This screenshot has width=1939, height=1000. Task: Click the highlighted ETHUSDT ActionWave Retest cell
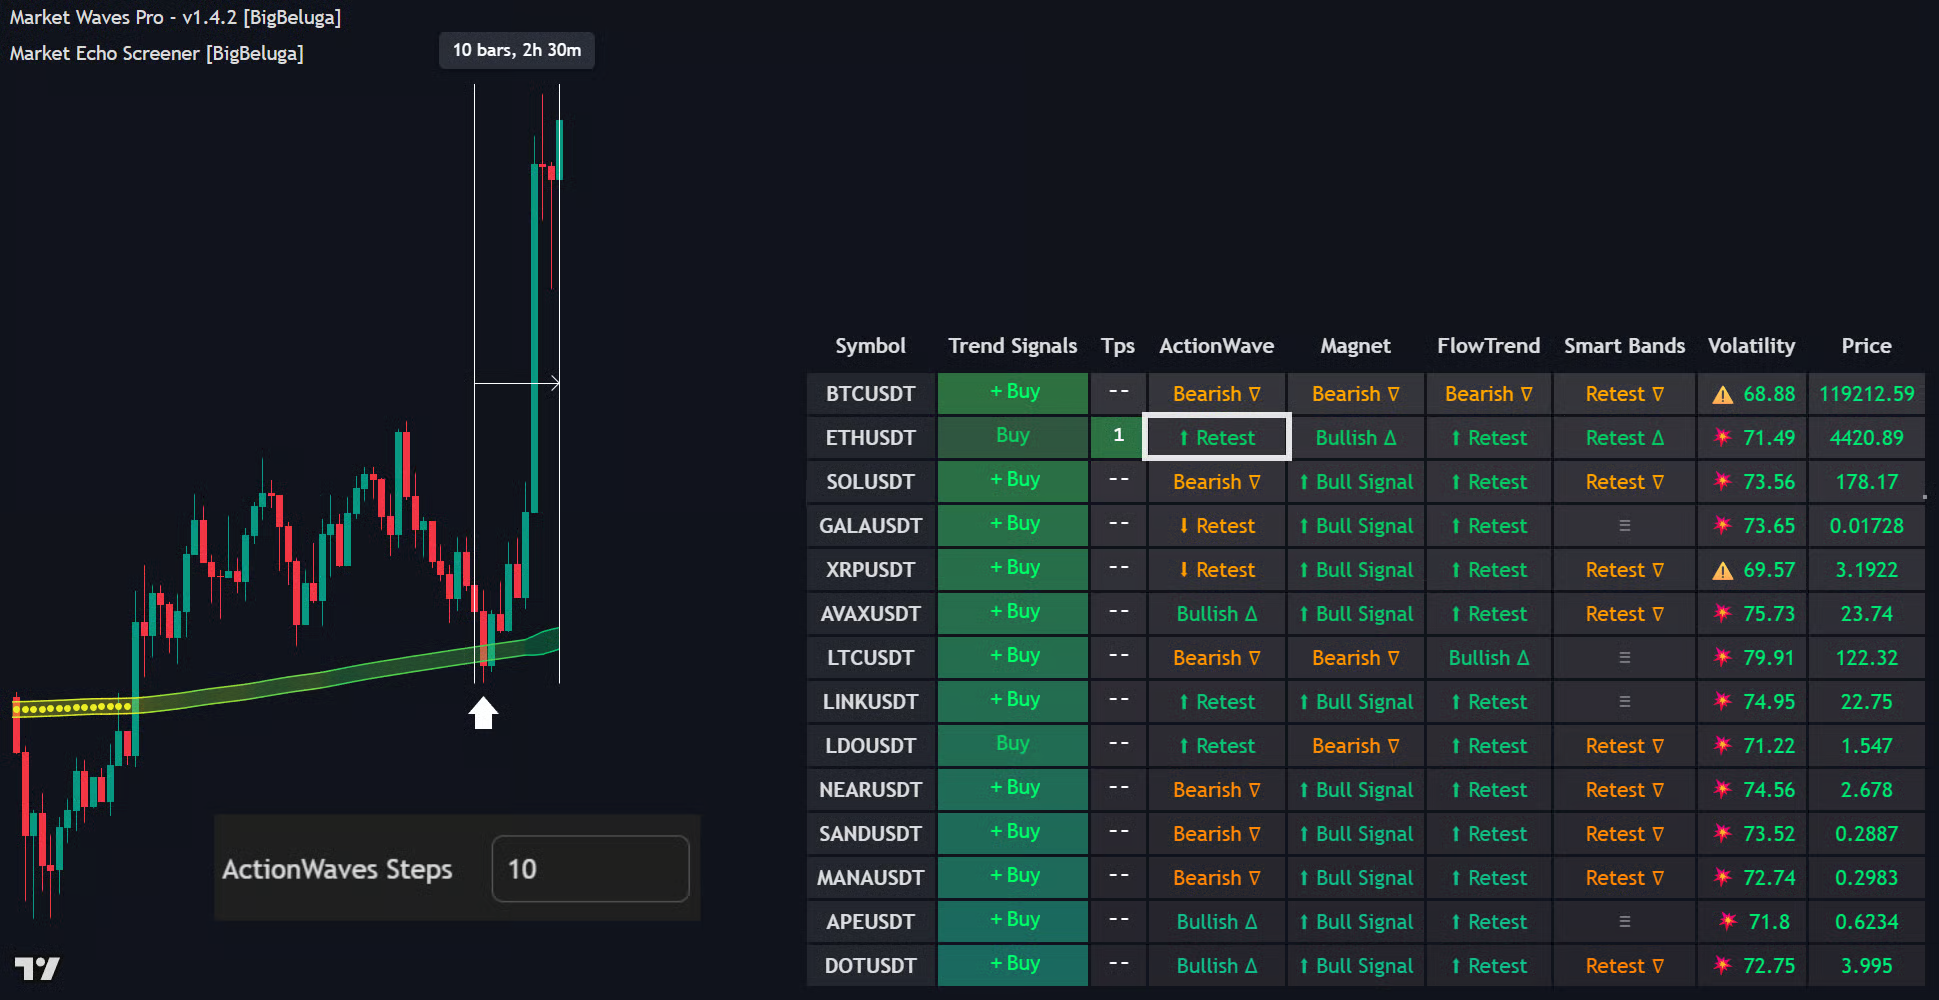tap(1216, 438)
